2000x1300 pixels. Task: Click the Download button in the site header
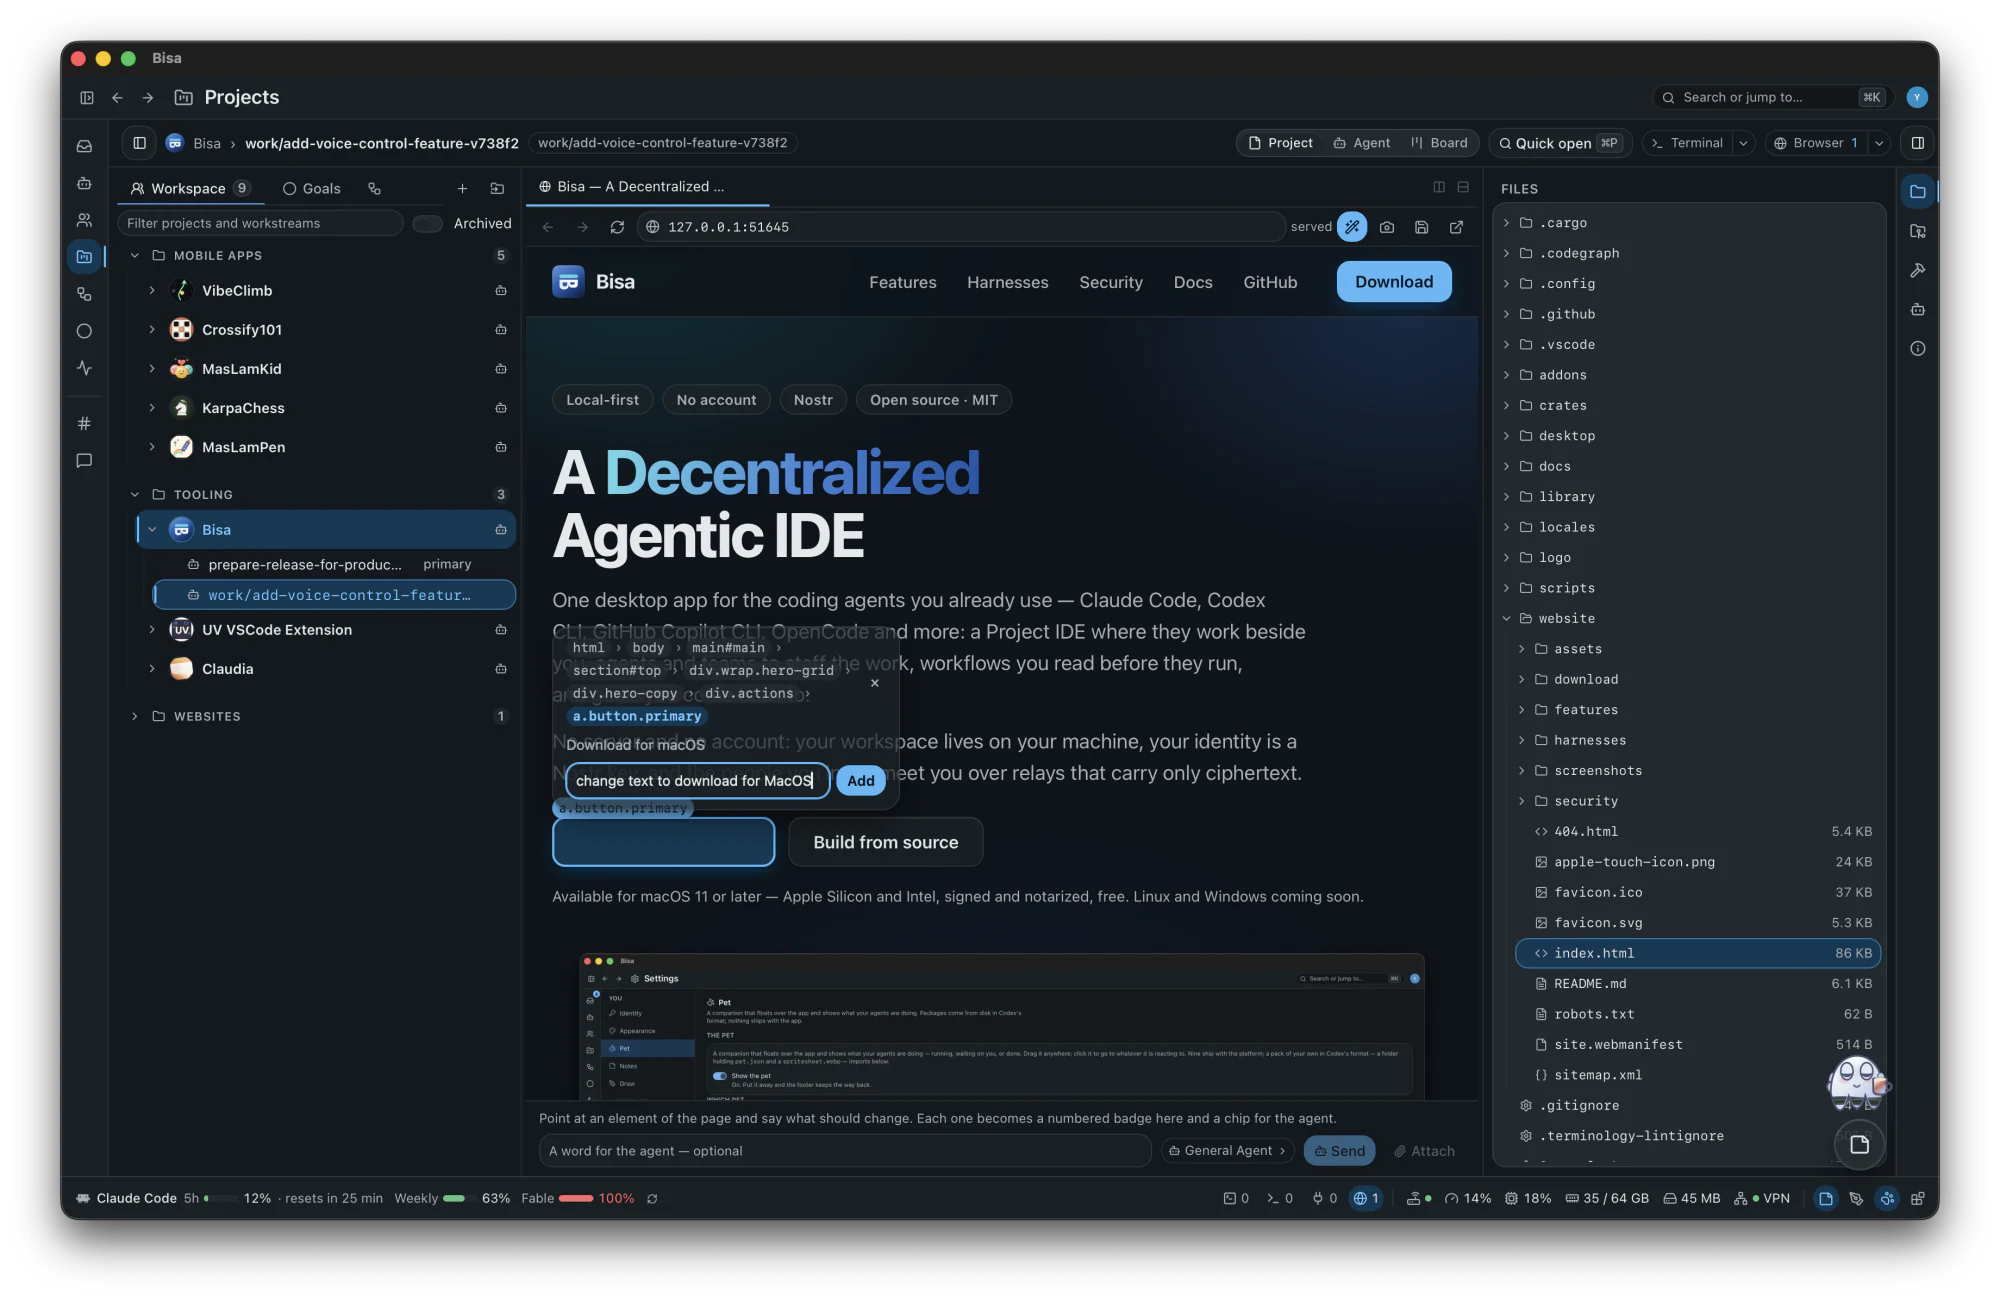tap(1394, 282)
